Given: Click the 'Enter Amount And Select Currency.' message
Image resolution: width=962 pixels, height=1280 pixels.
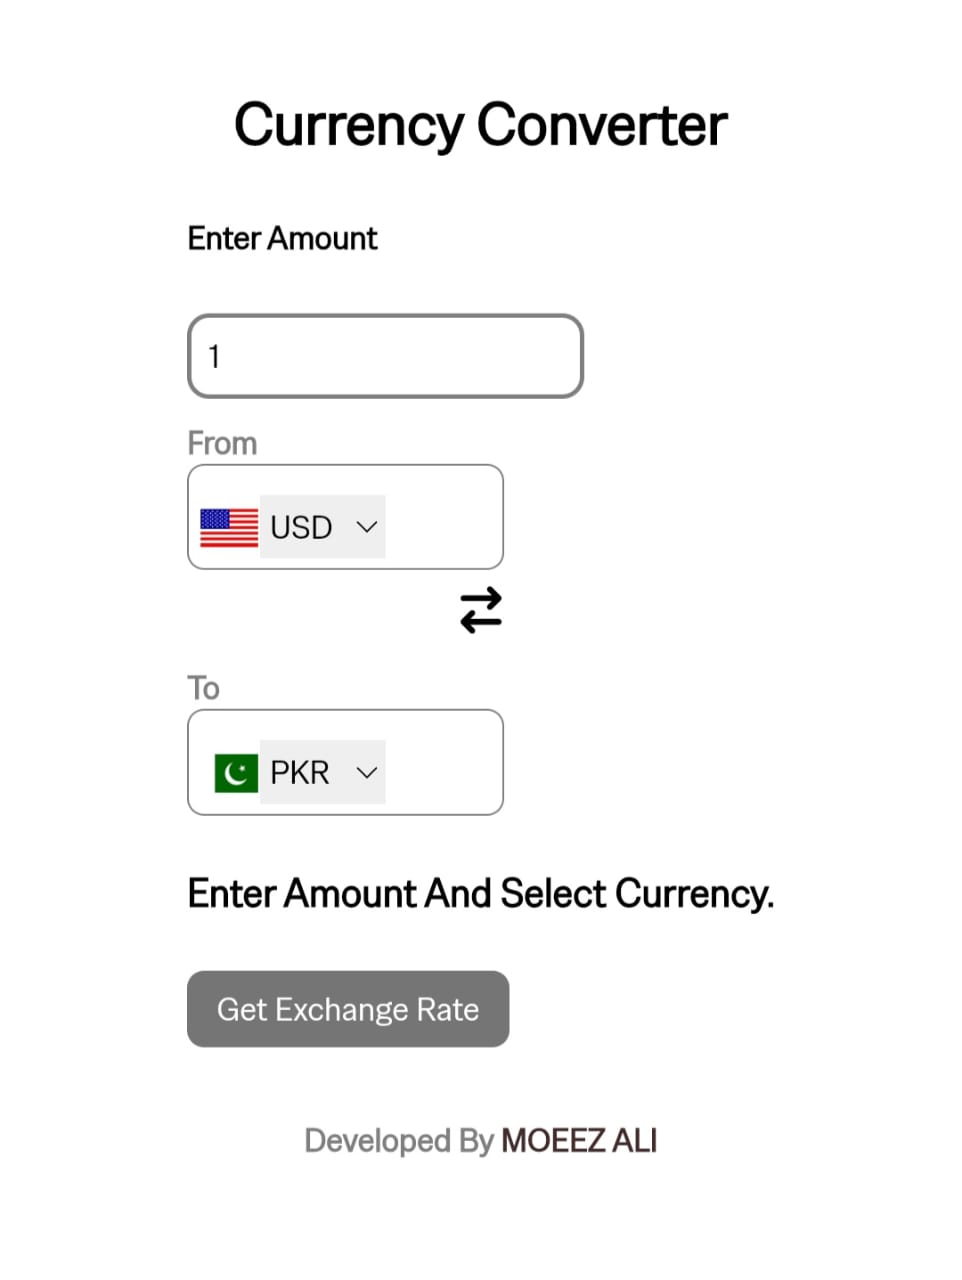Looking at the screenshot, I should click(x=480, y=893).
